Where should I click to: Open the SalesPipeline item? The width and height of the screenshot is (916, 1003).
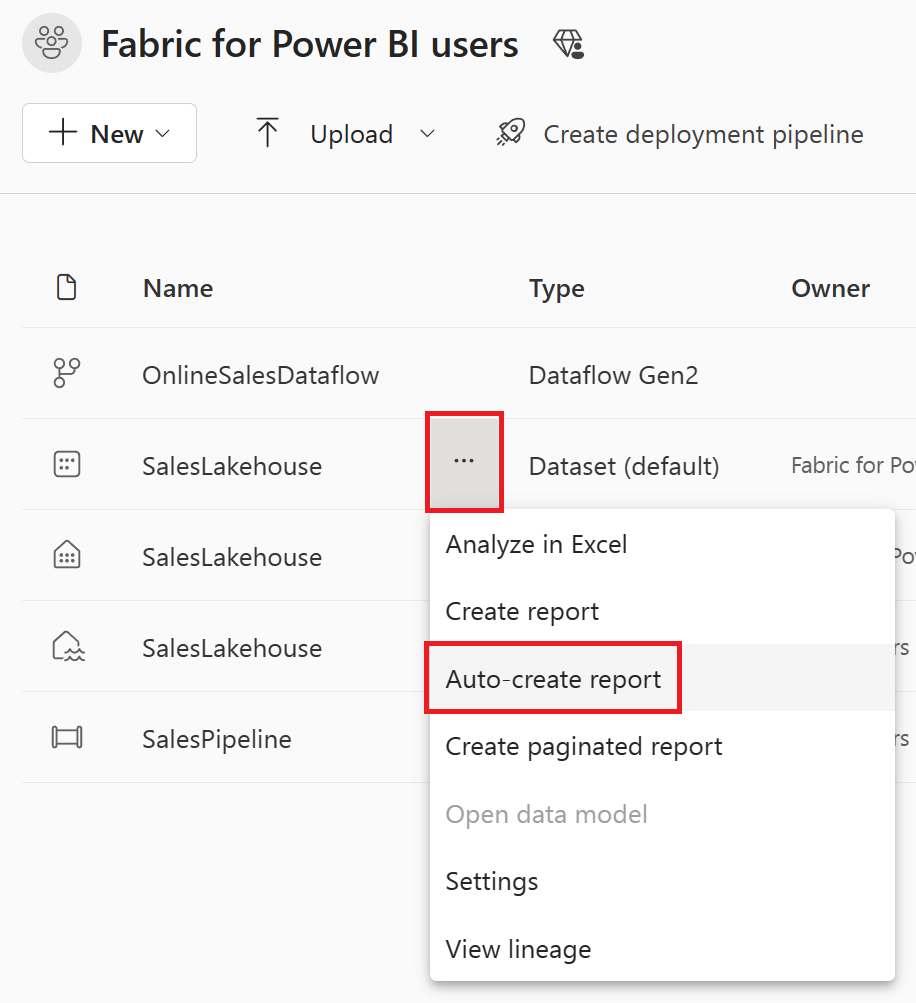[217, 739]
